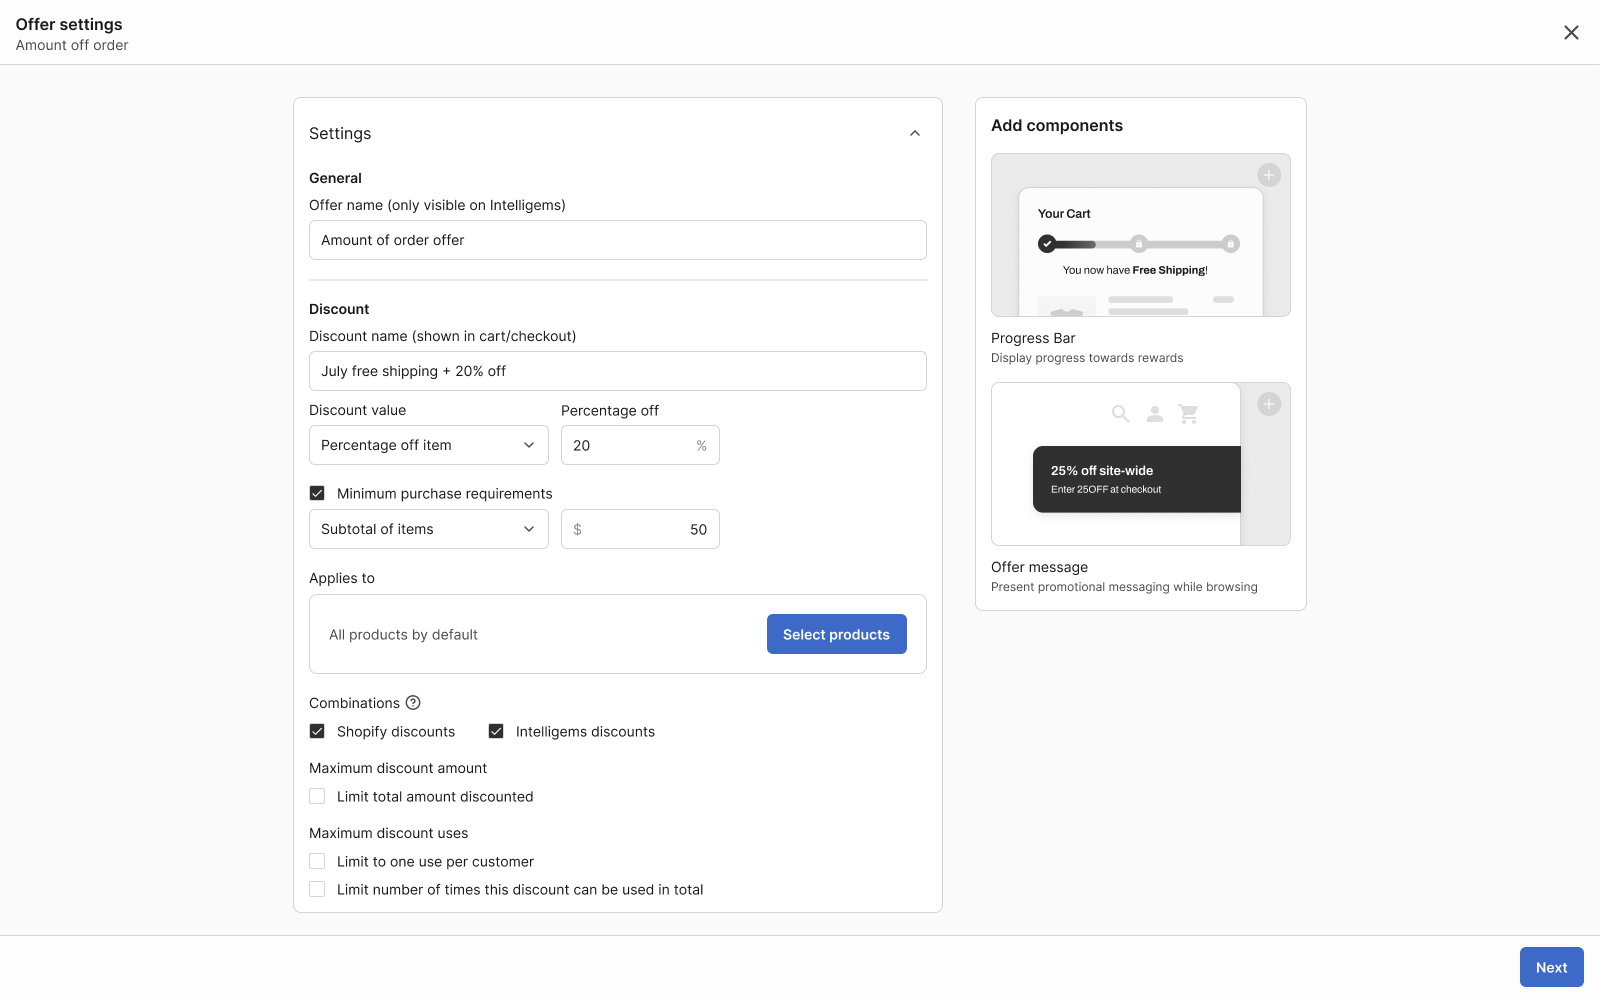Screen dimensions: 1600x999
Task: Toggle the Shopify discounts checkbox
Action: [x=317, y=731]
